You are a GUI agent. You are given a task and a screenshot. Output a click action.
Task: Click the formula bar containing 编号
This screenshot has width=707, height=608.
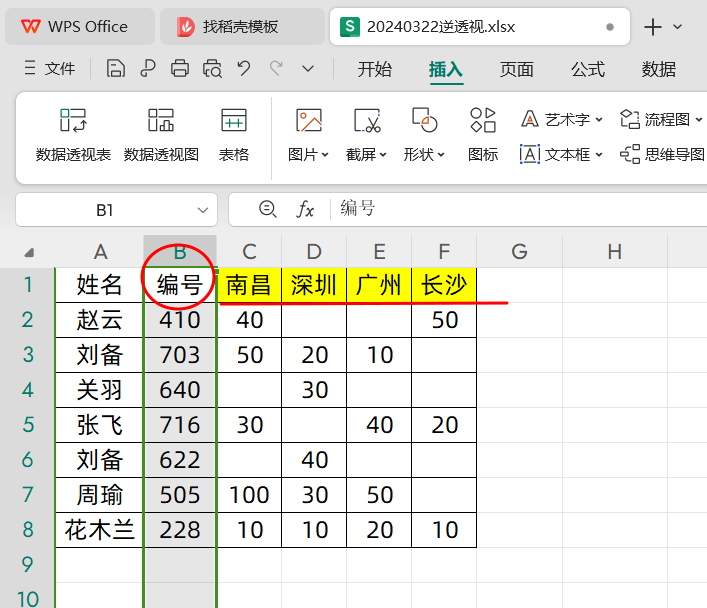tap(519, 209)
